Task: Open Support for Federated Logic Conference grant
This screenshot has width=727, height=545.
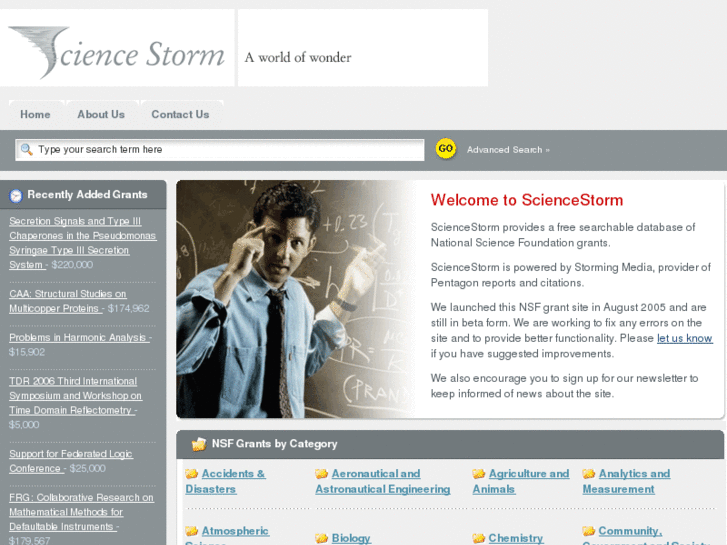Action: click(x=71, y=461)
